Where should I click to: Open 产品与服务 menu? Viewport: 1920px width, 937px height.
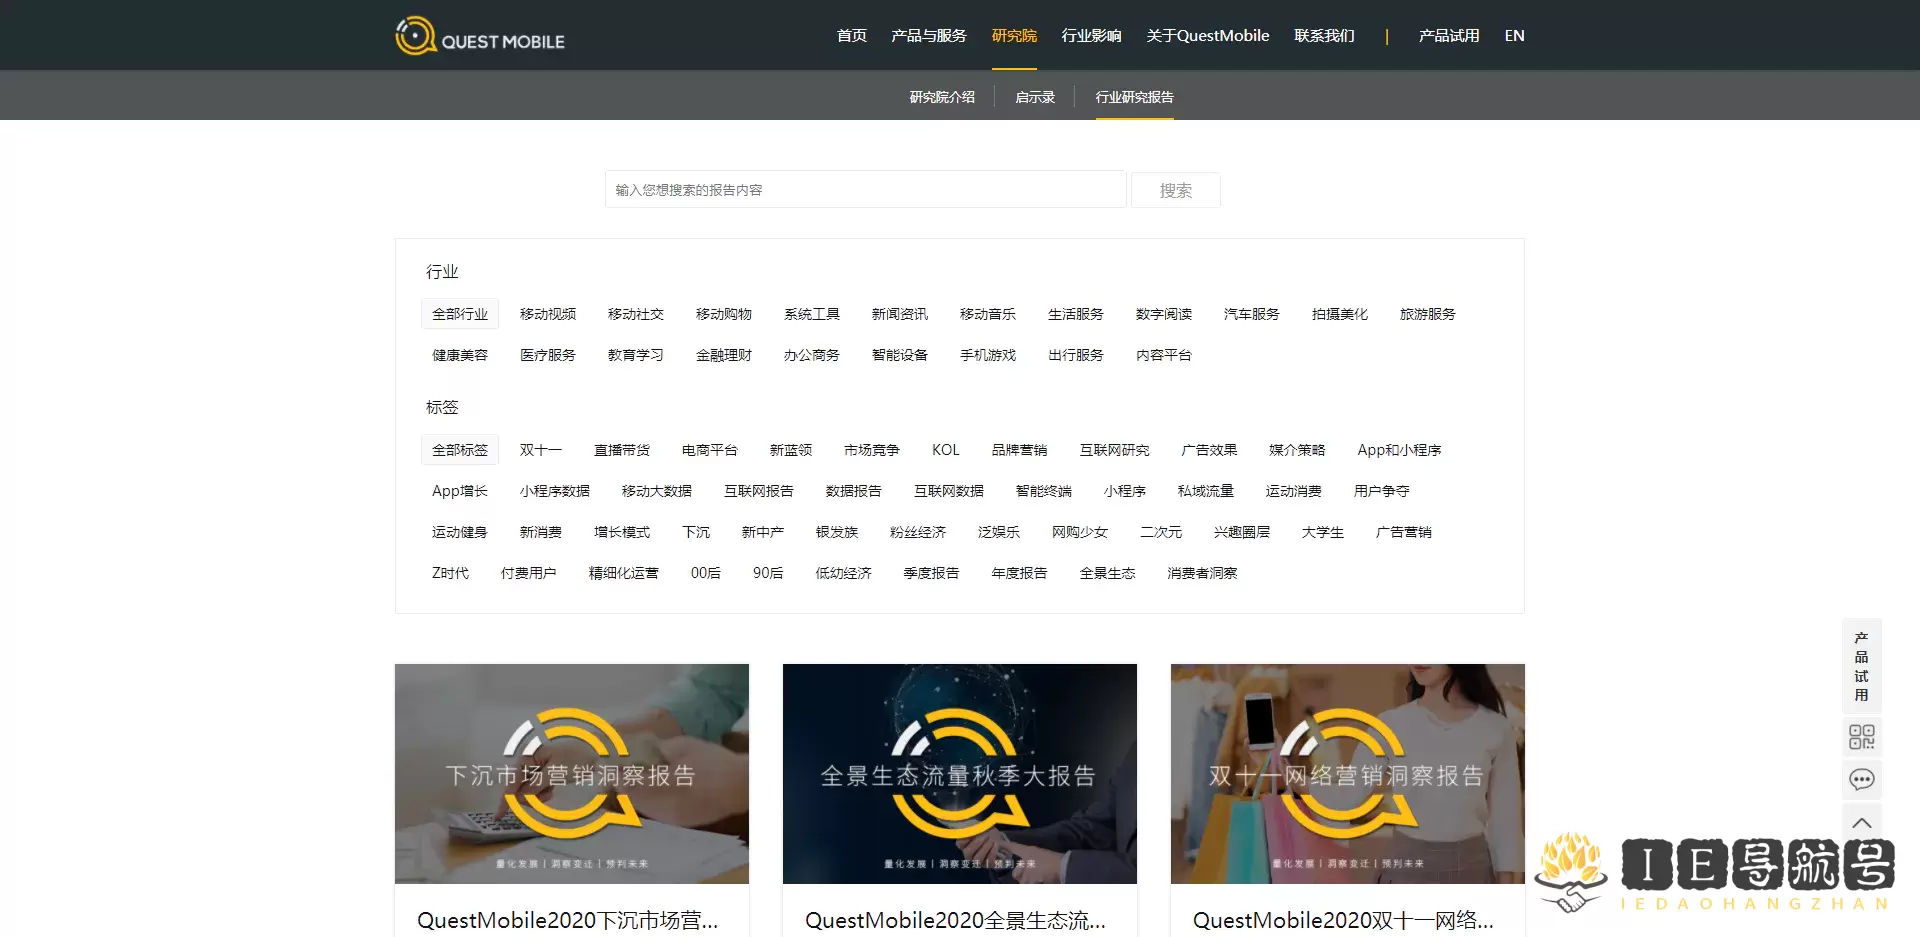929,36
